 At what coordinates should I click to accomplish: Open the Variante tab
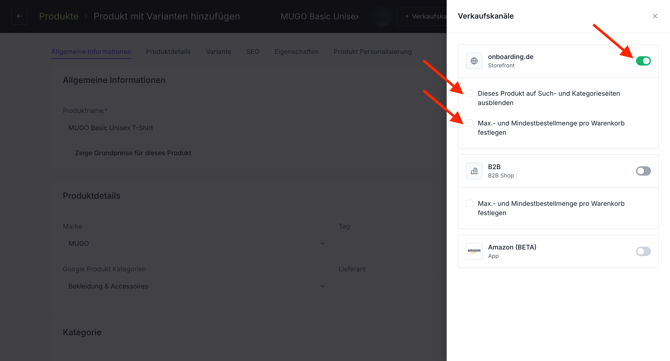[218, 52]
